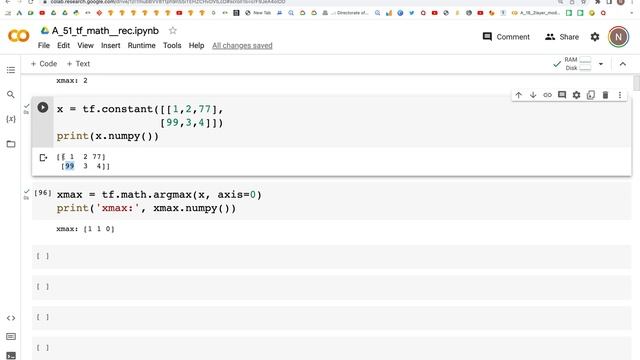The width and height of the screenshot is (640, 360).
Task: Select the first empty code cell
Action: pyautogui.click(x=331, y=256)
